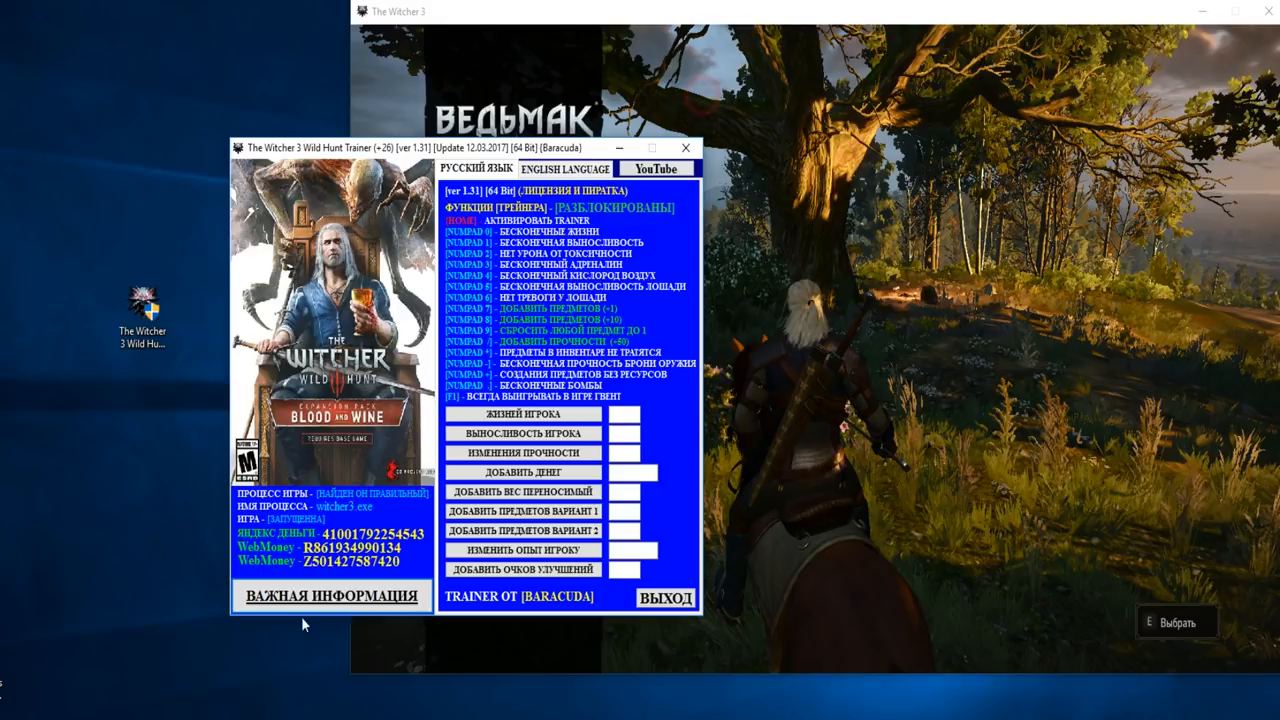The height and width of the screenshot is (720, 1280).
Task: Click the ВЫХОД exit button
Action: (665, 598)
